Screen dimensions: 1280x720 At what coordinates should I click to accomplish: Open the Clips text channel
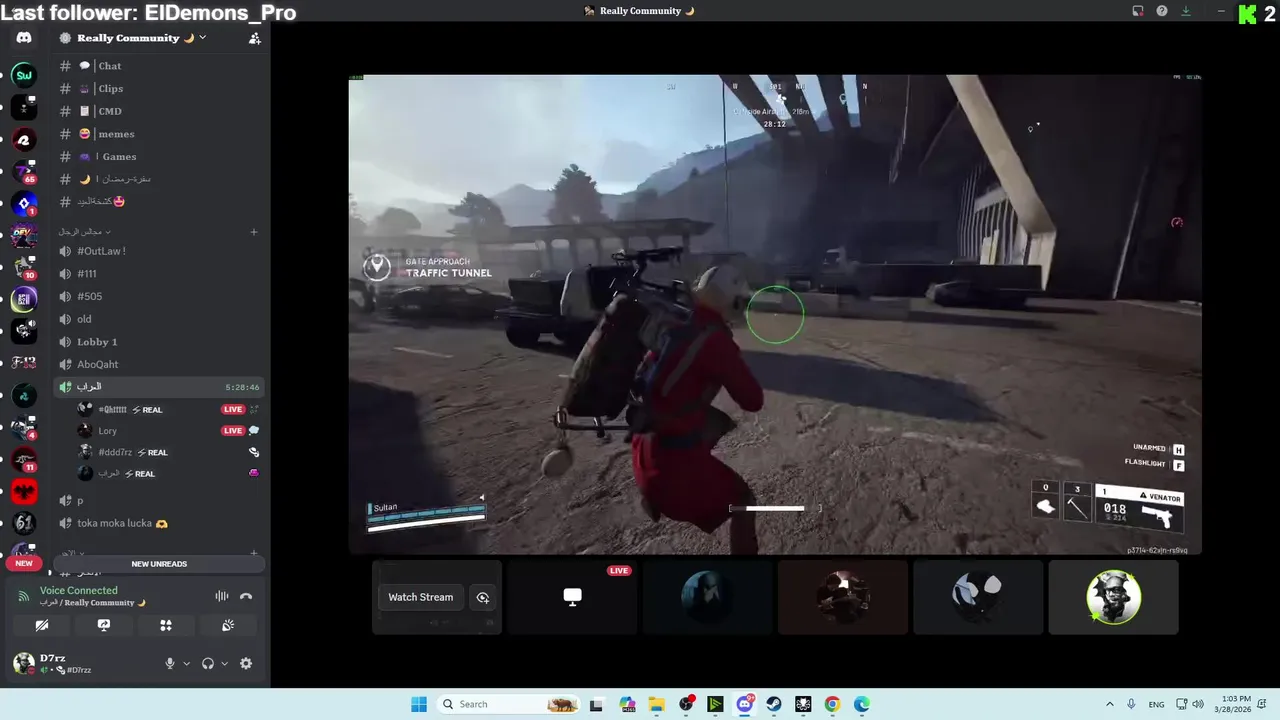pyautogui.click(x=160, y=89)
